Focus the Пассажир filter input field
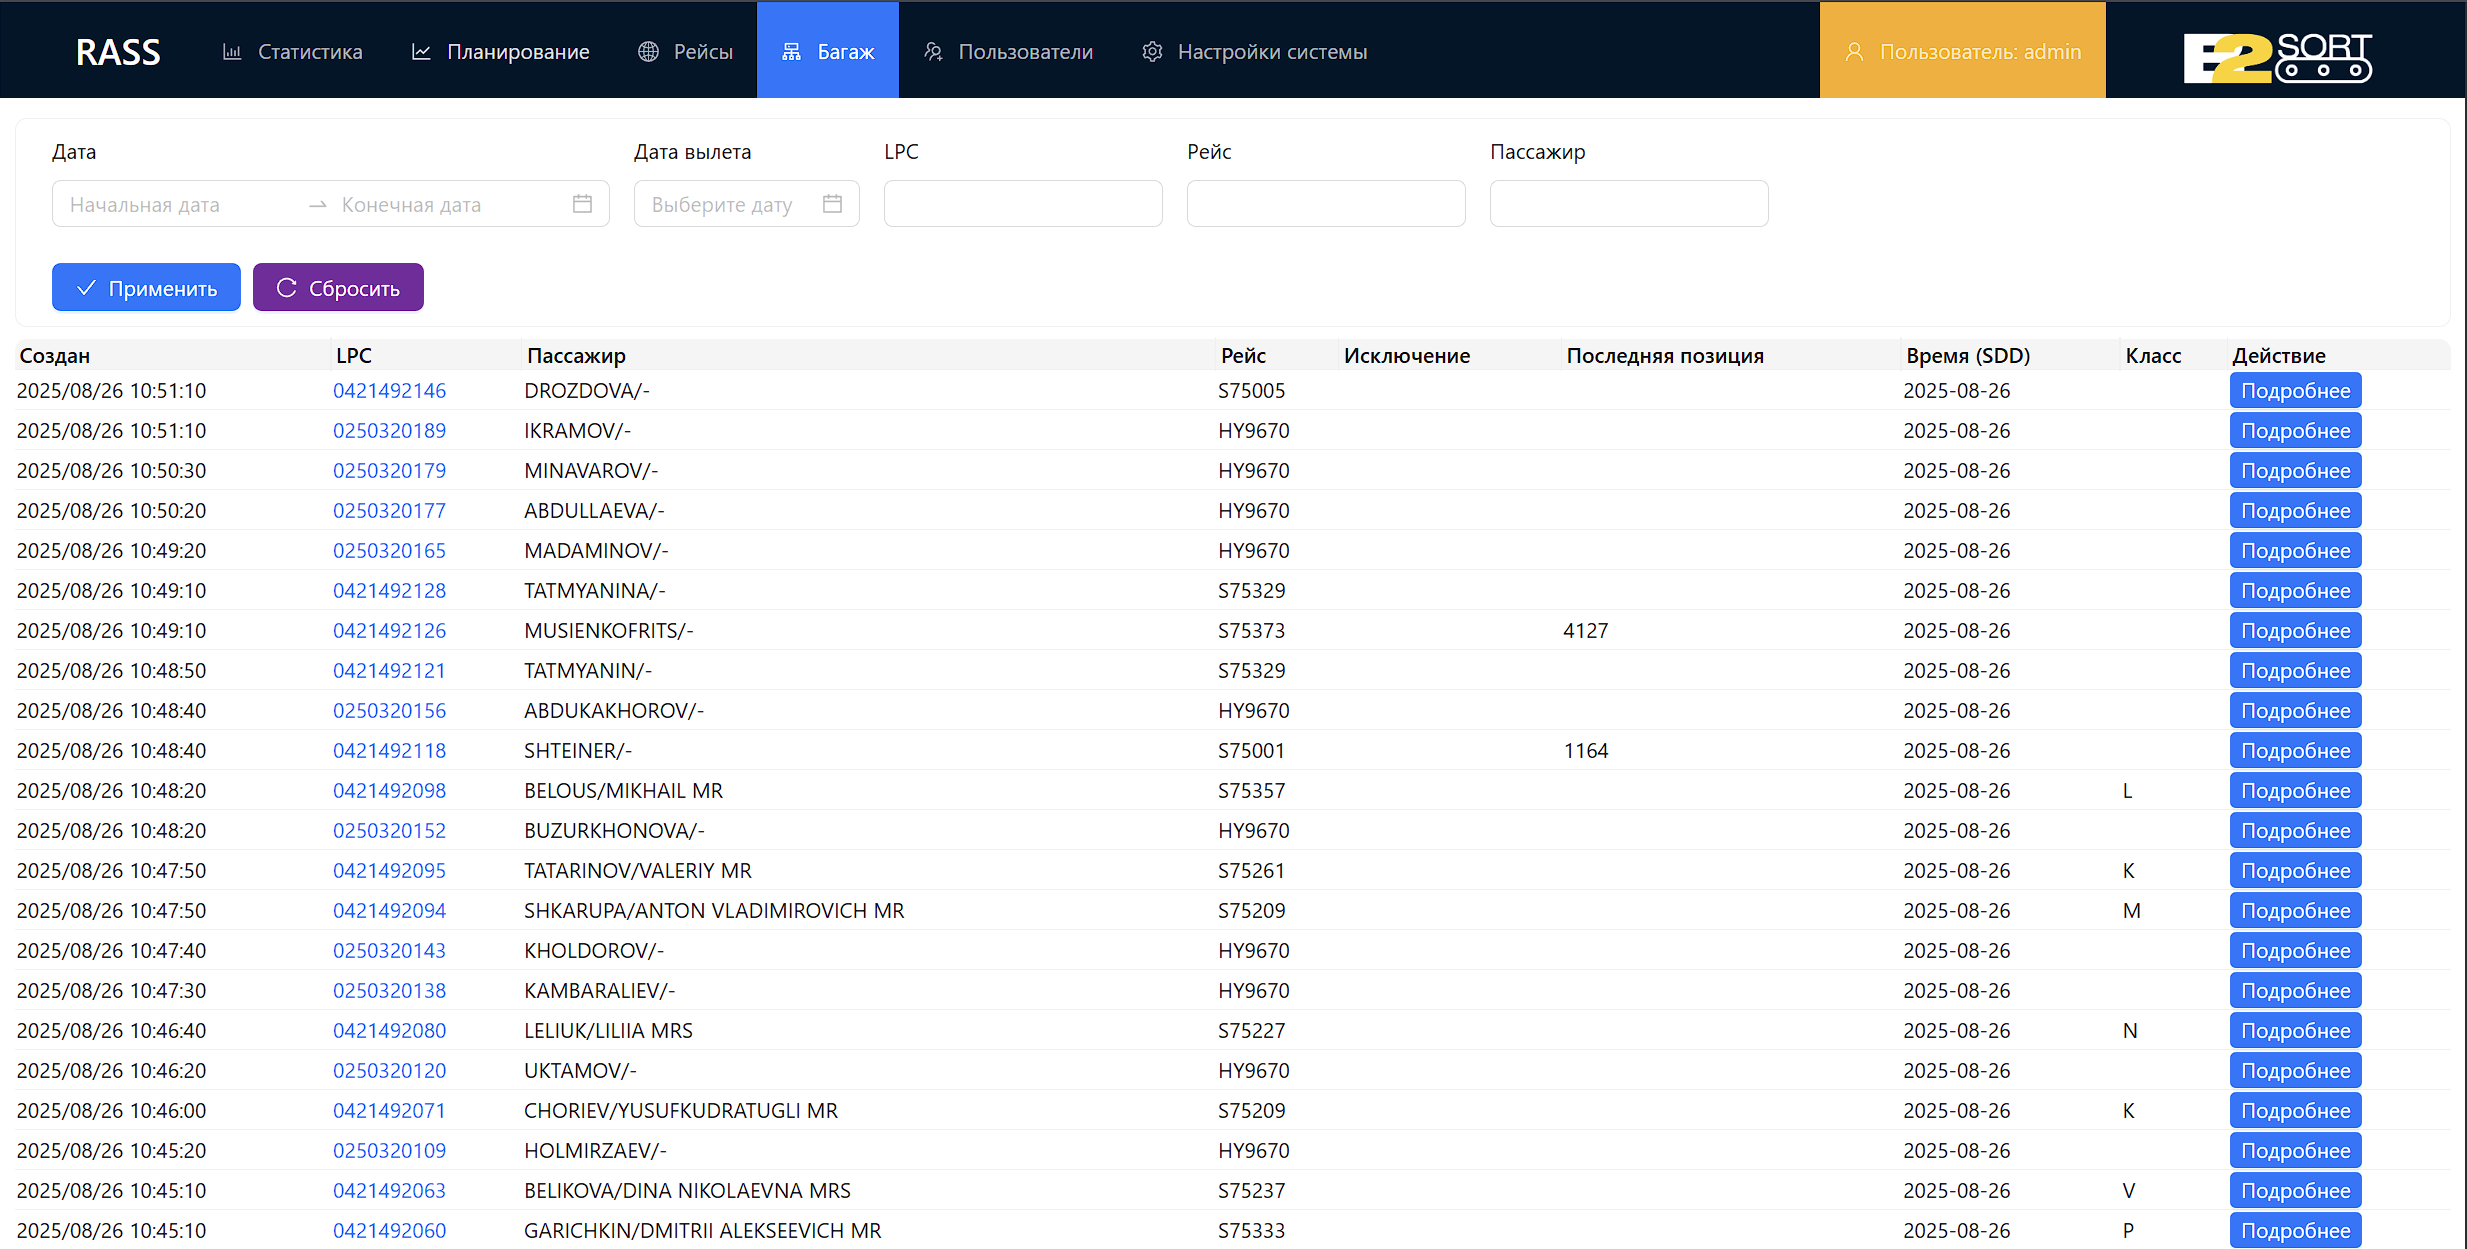Viewport: 2467px width, 1249px height. (x=1628, y=204)
